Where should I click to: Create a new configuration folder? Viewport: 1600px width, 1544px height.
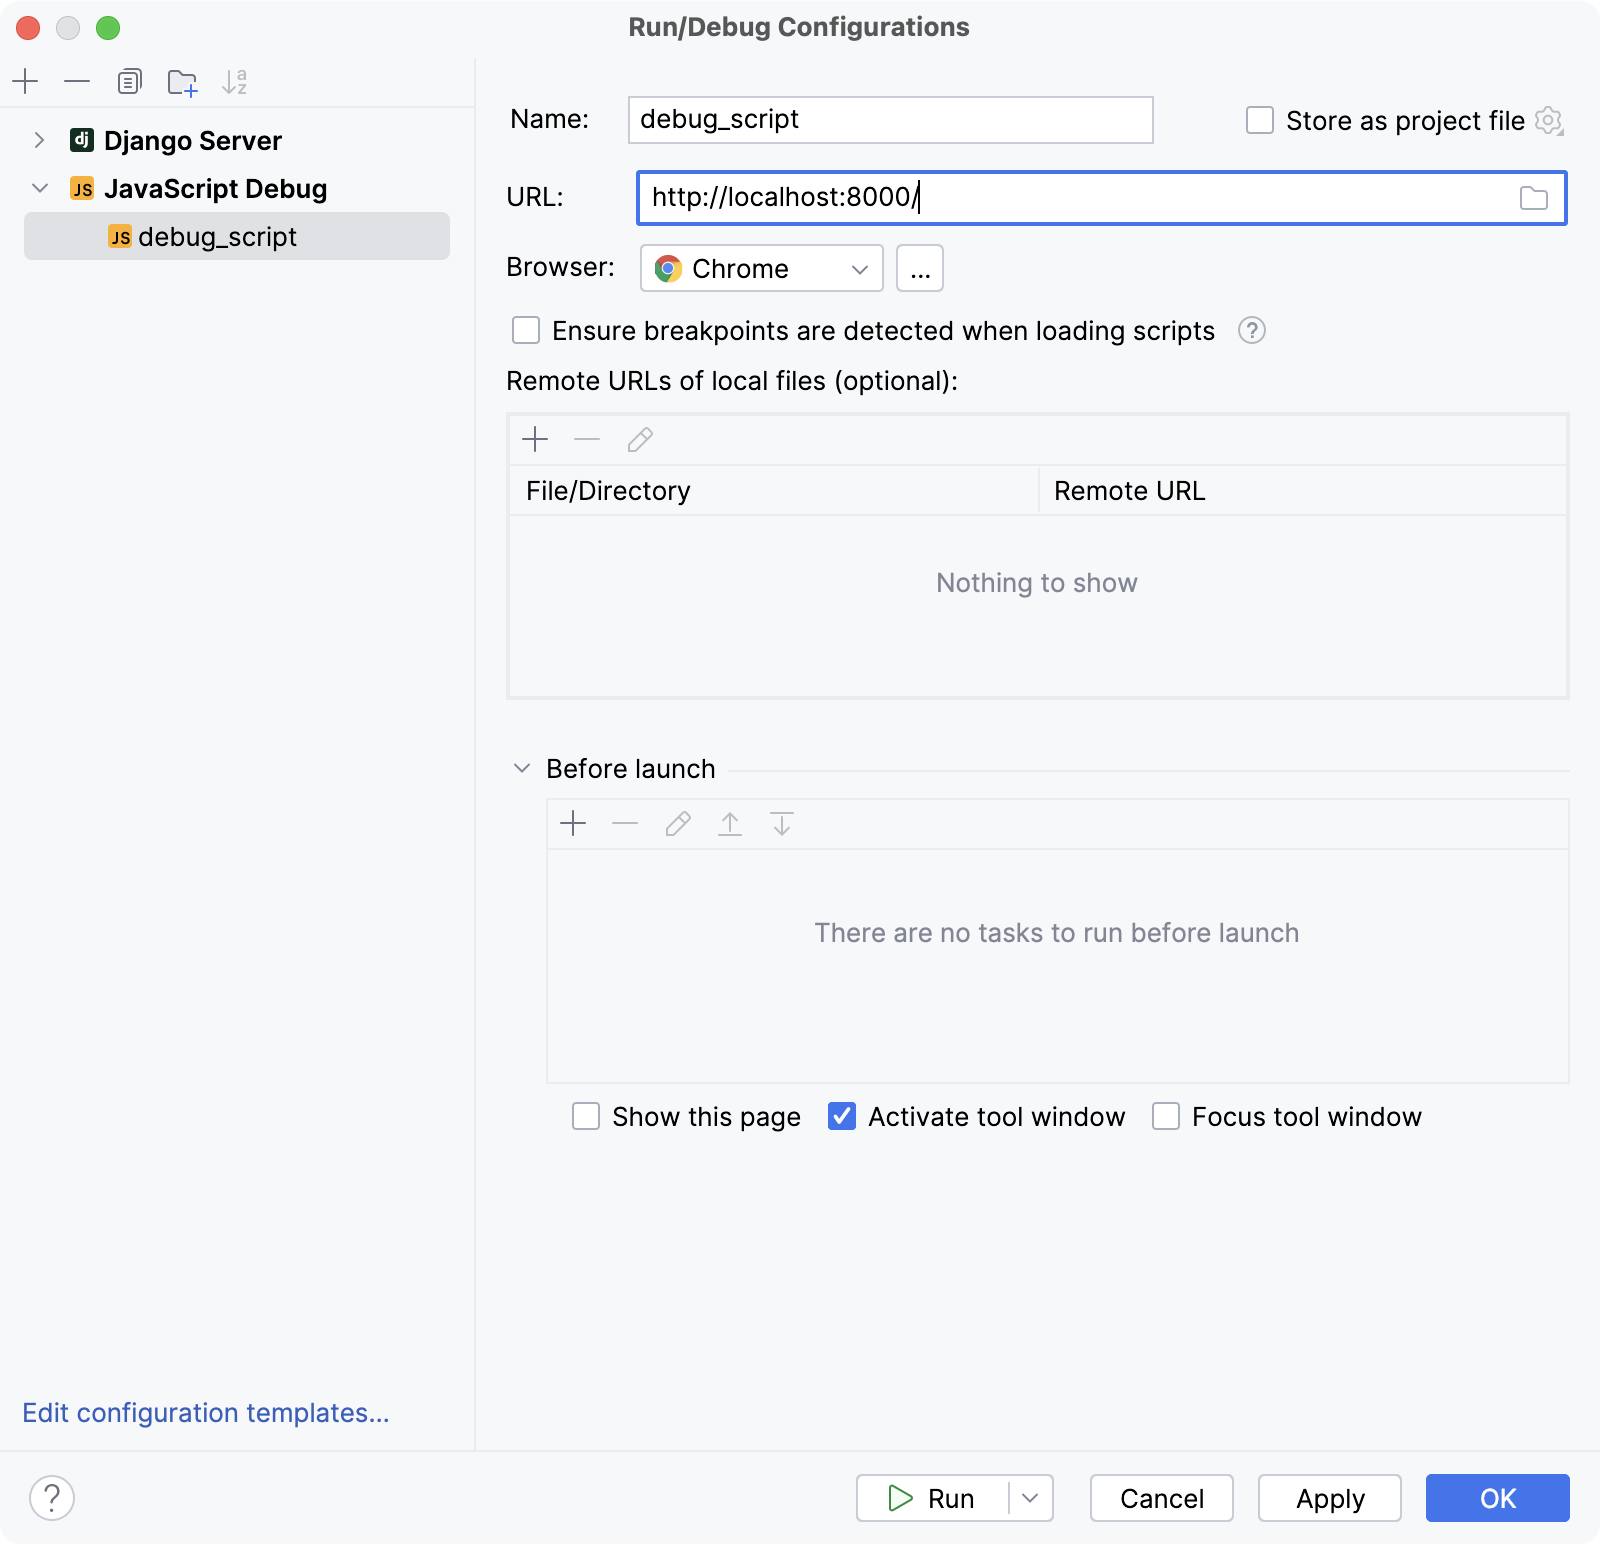(x=182, y=81)
